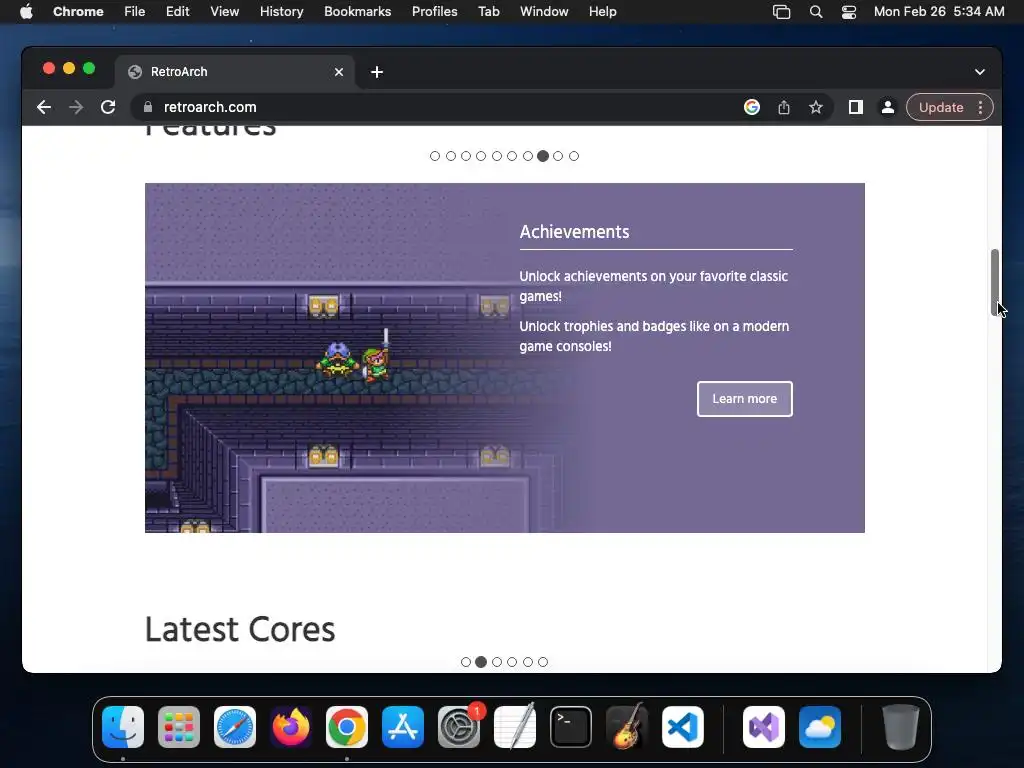Select last Features carousel dot
The width and height of the screenshot is (1024, 768).
pos(574,156)
